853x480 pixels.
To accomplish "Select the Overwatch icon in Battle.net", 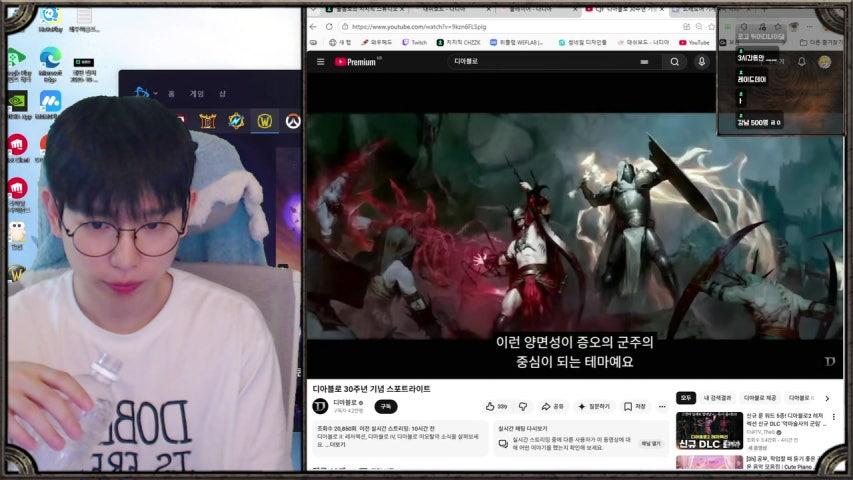I will 292,122.
